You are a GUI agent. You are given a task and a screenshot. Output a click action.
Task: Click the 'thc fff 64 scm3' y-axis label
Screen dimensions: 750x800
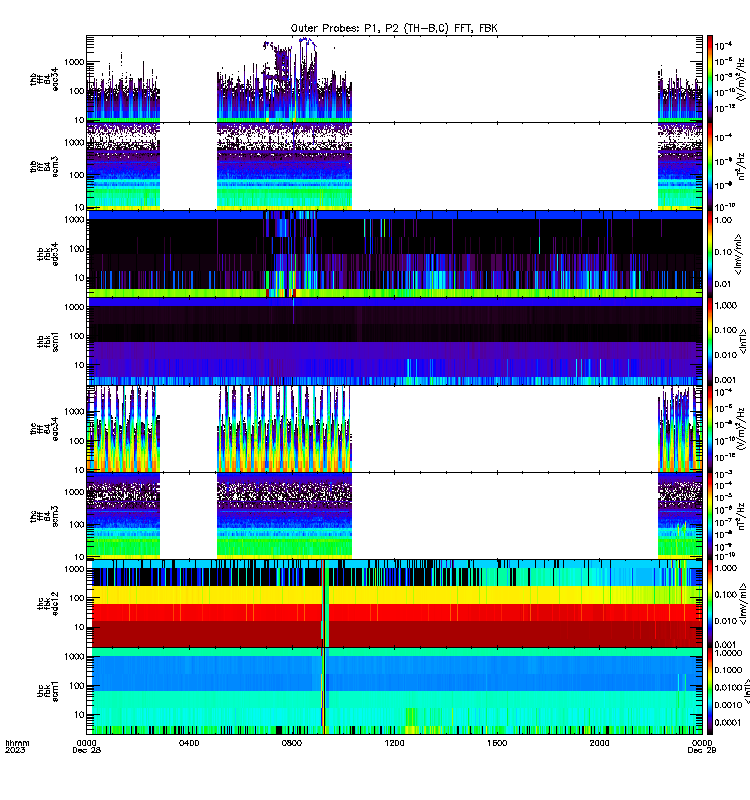44,516
